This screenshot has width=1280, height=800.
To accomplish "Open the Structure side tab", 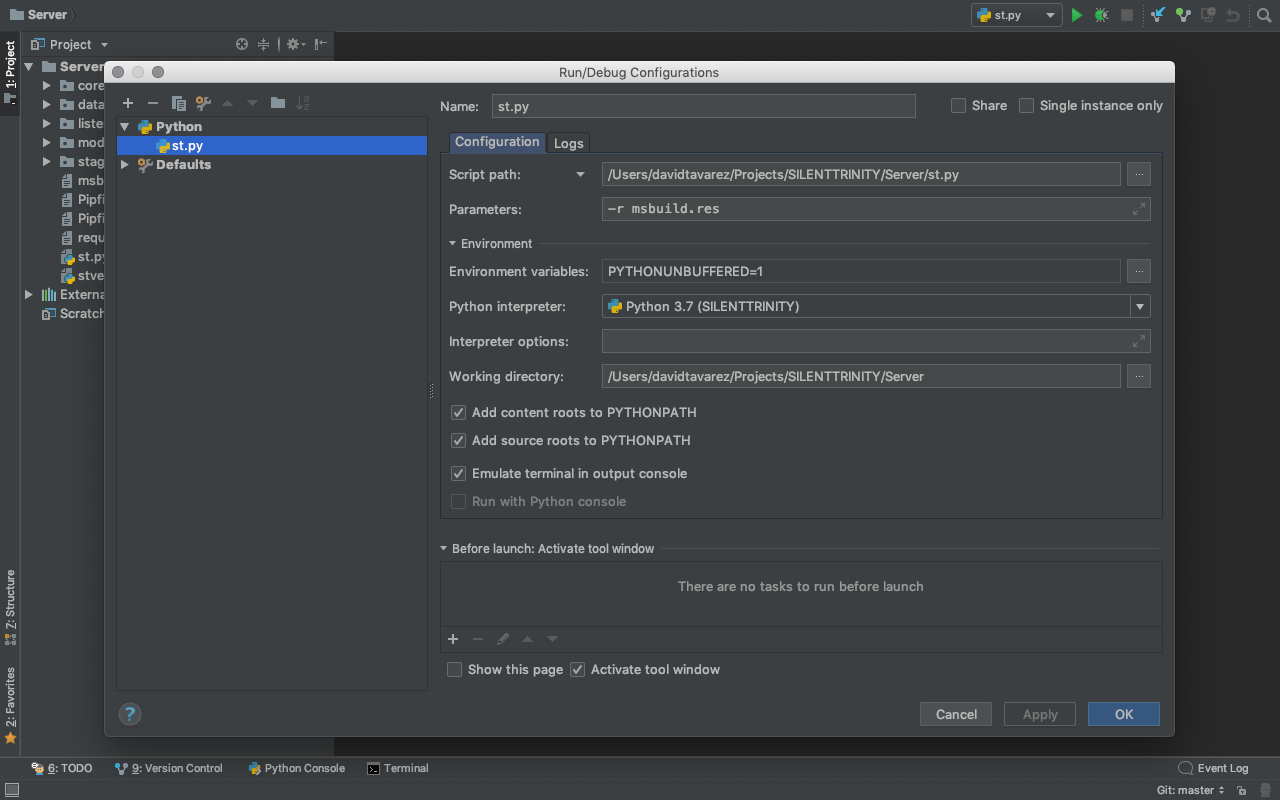I will [10, 606].
